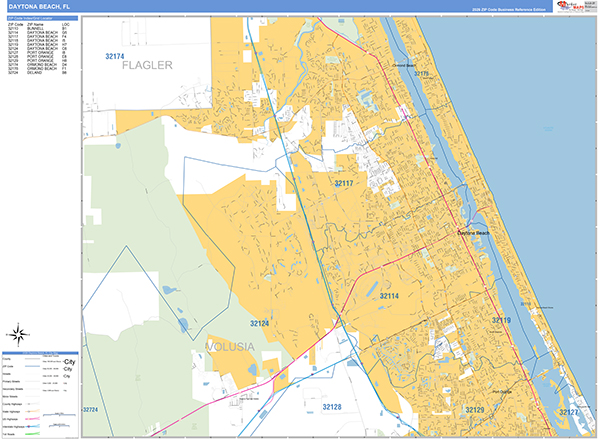600x439 pixels.
Task: Select the 32724 ZIP code label
Action: pyautogui.click(x=91, y=410)
